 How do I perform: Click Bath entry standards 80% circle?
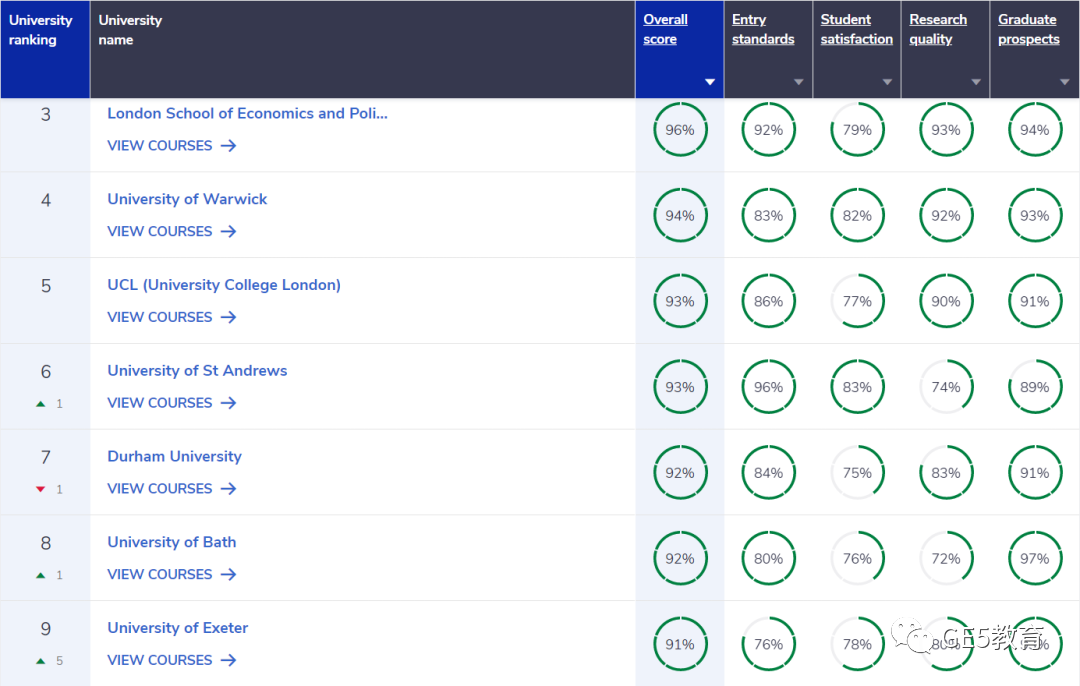click(x=768, y=559)
